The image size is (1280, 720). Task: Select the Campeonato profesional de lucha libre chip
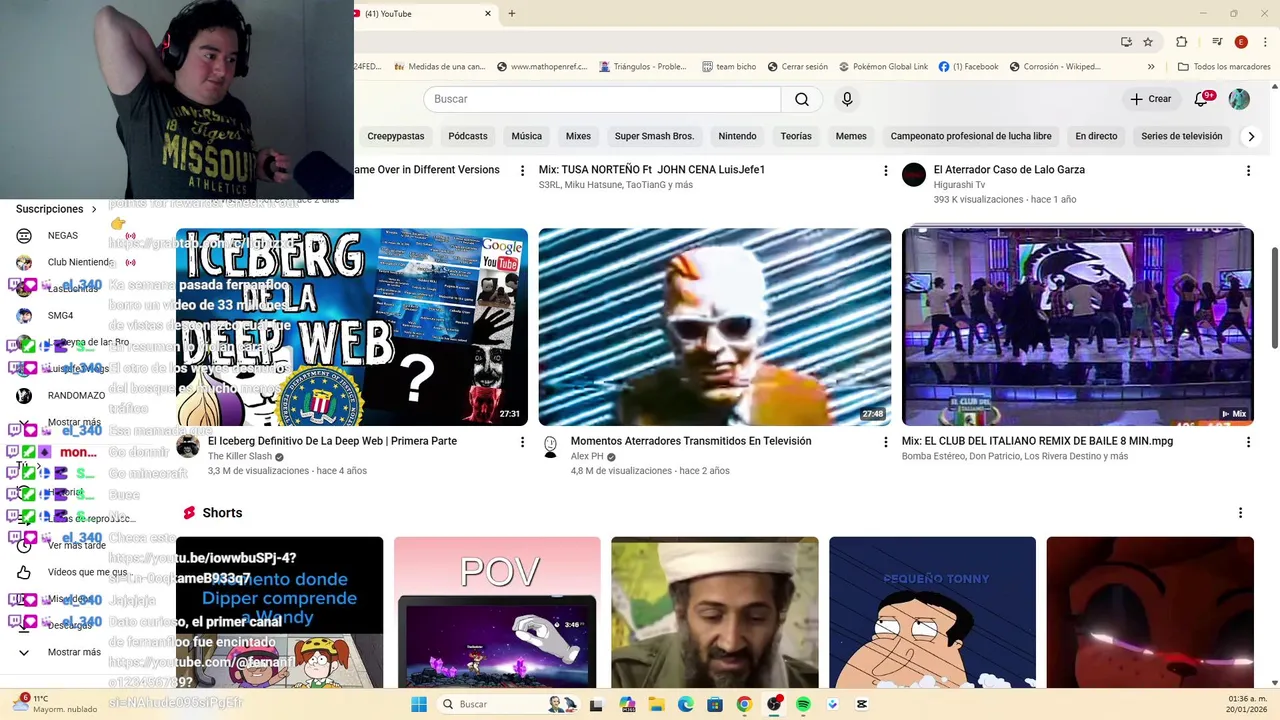(x=971, y=136)
